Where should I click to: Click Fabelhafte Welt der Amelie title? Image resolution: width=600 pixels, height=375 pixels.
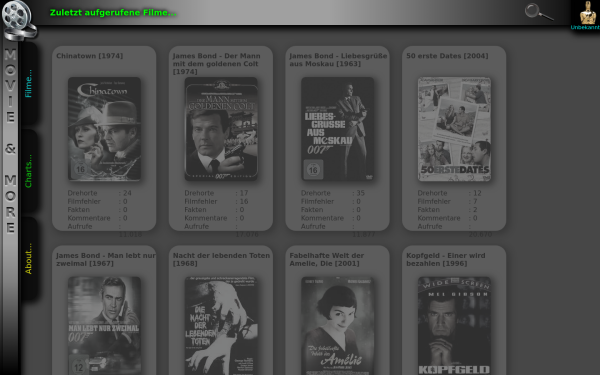click(327, 259)
